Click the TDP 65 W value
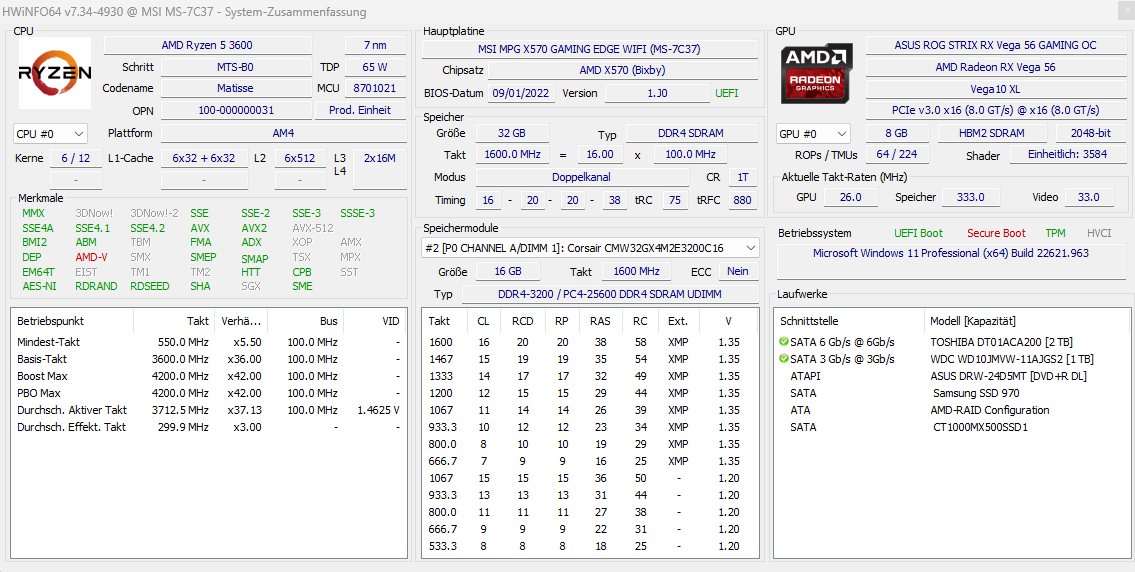This screenshot has width=1135, height=572. pyautogui.click(x=375, y=67)
